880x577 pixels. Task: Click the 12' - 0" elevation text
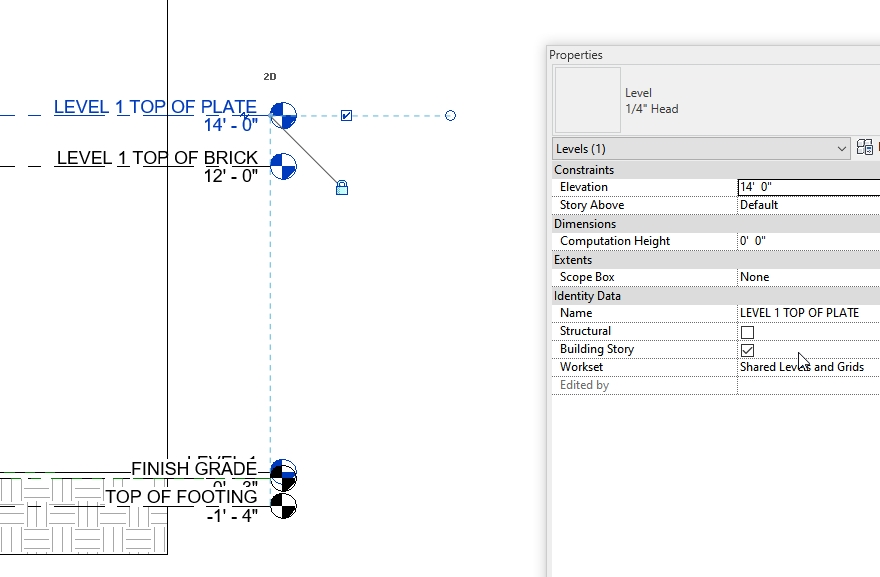[231, 176]
